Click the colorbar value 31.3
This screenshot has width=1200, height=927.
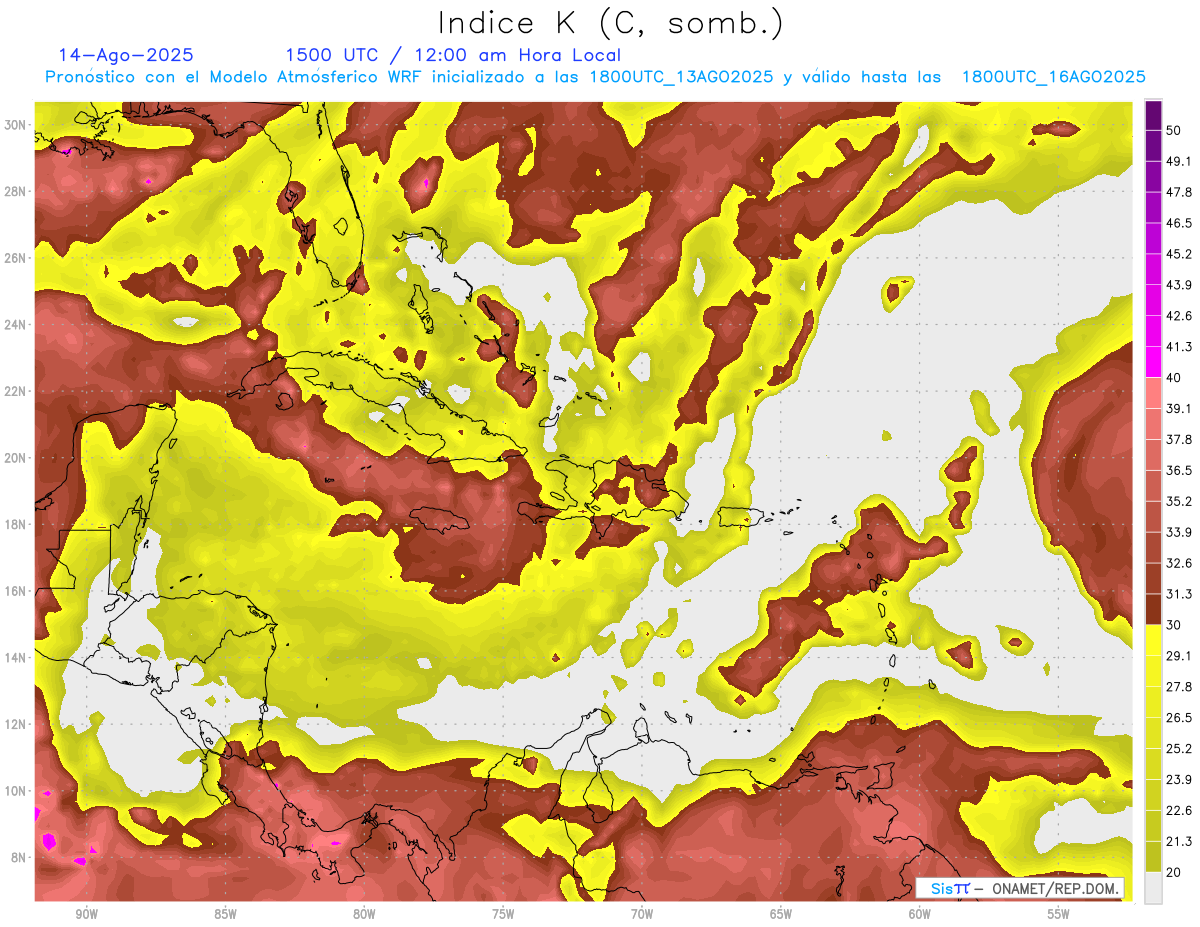pos(1178,594)
